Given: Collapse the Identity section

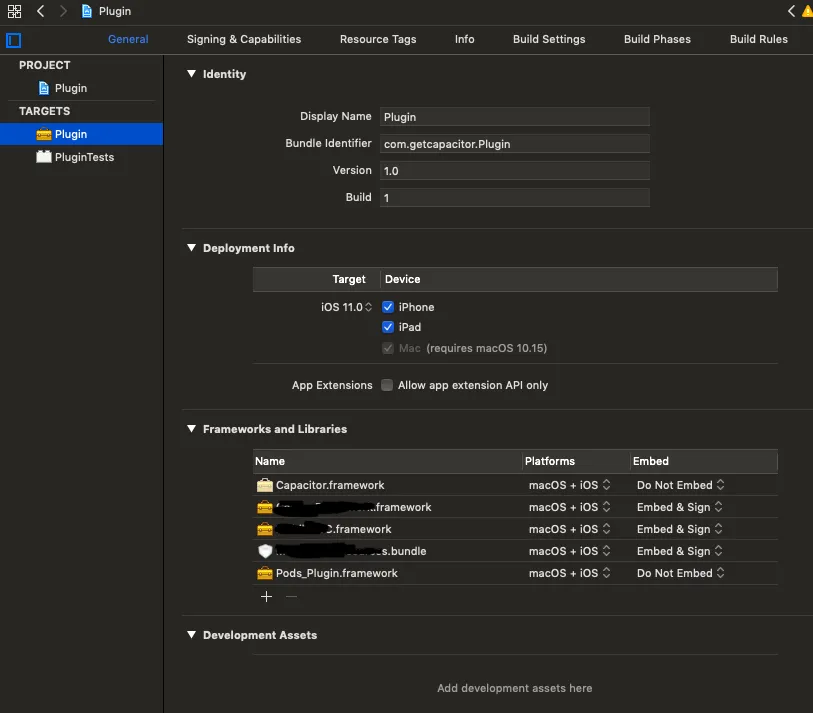Looking at the screenshot, I should tap(192, 74).
